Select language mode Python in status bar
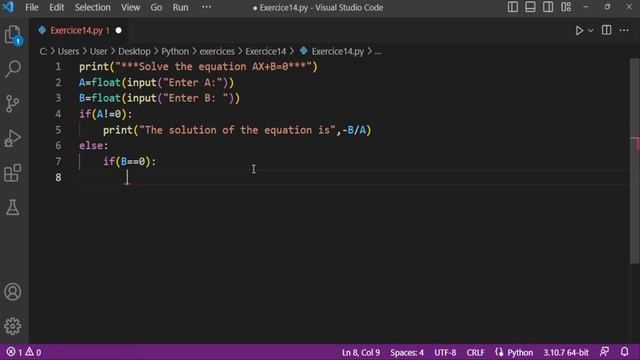Viewport: 640px width, 360px height. (x=520, y=352)
